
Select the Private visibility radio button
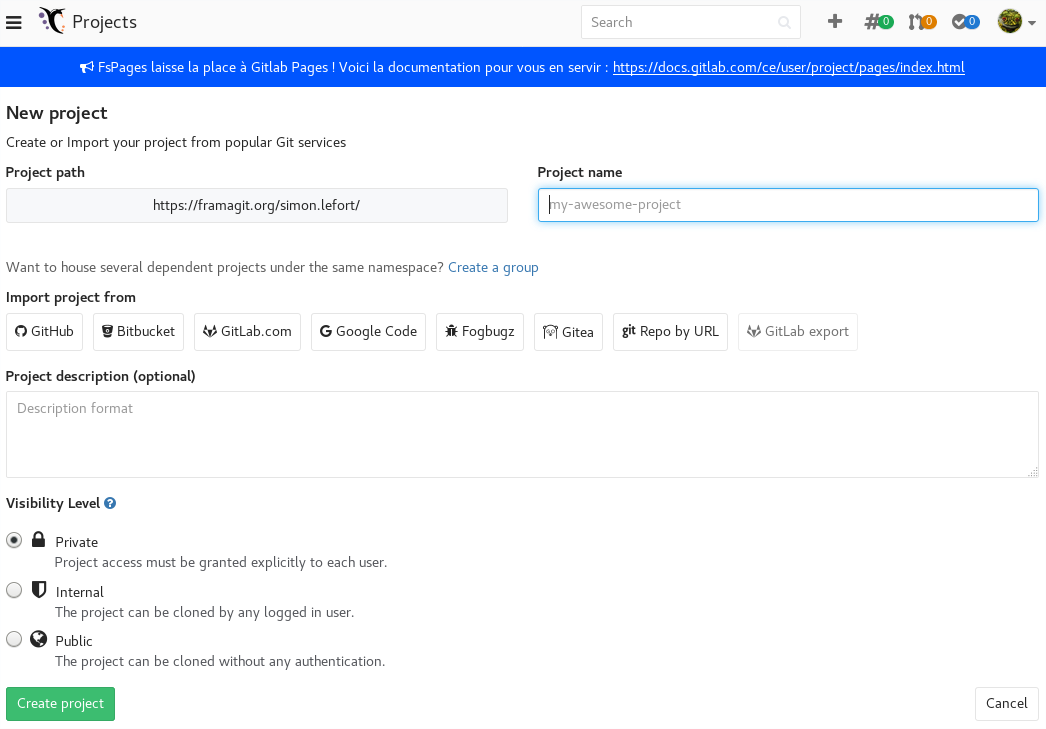[14, 540]
